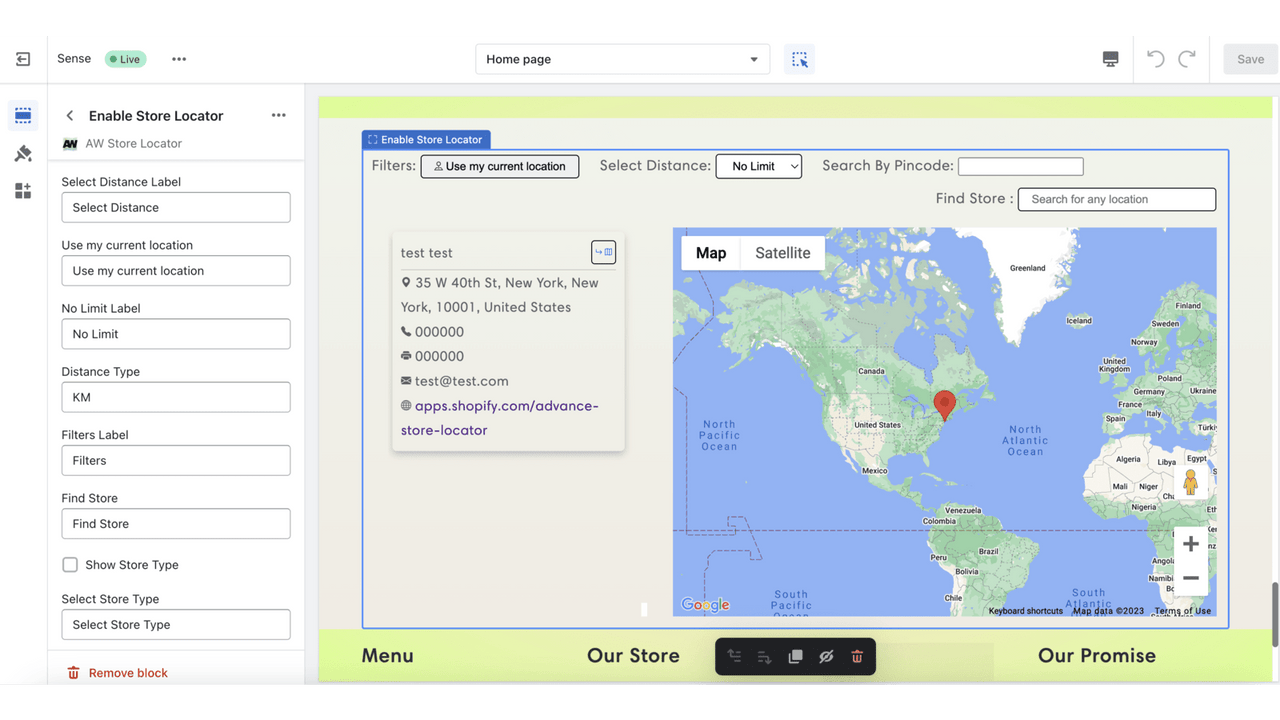Viewport: 1280px width, 720px height.
Task: Open Enable Store Locator options menu
Action: (x=278, y=115)
